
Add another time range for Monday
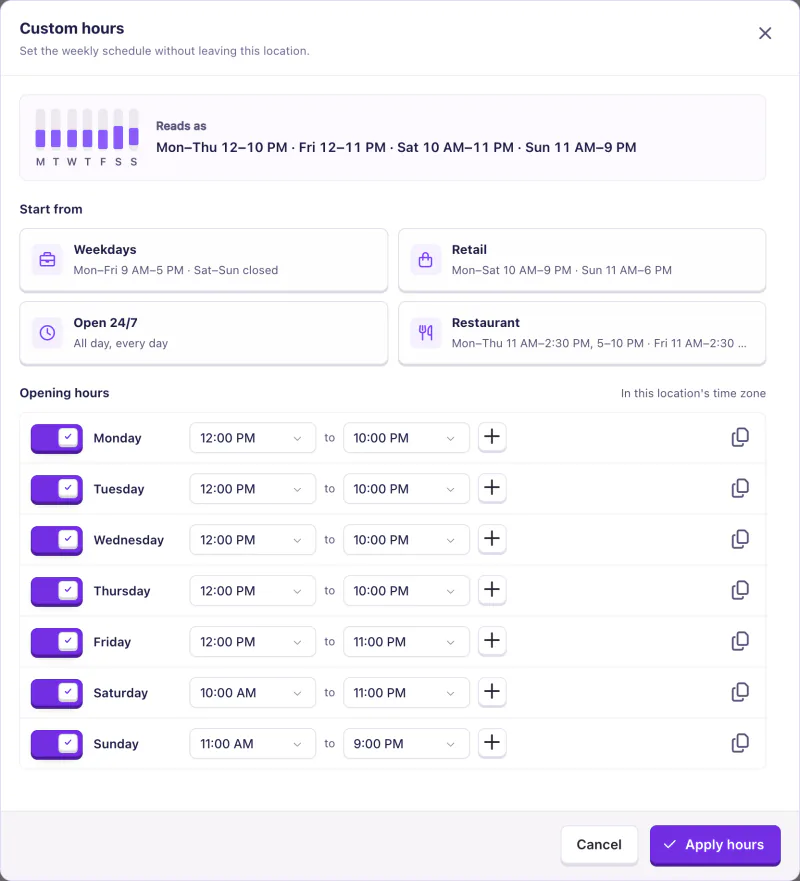(492, 437)
